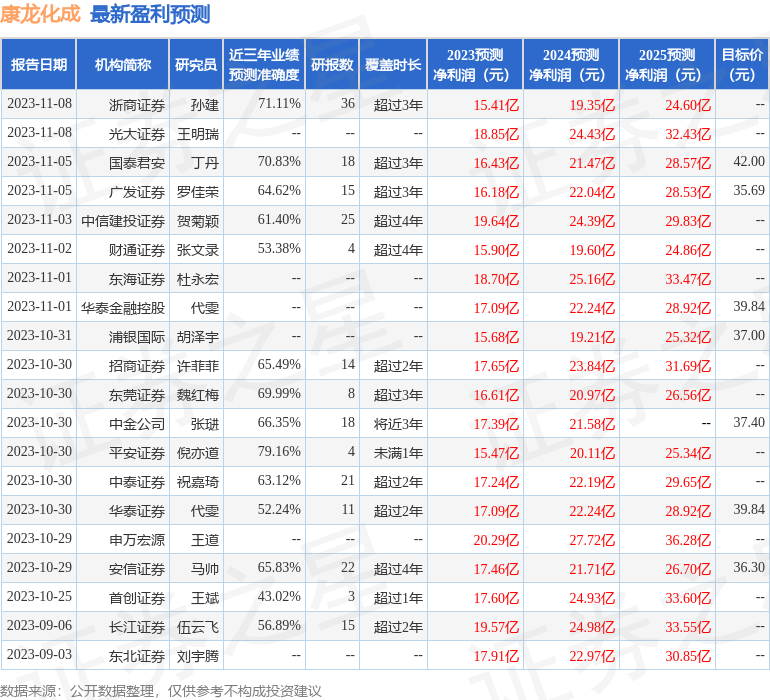This screenshot has width=770, height=700.
Task: Click accuracy value 71.11%
Action: (279, 103)
